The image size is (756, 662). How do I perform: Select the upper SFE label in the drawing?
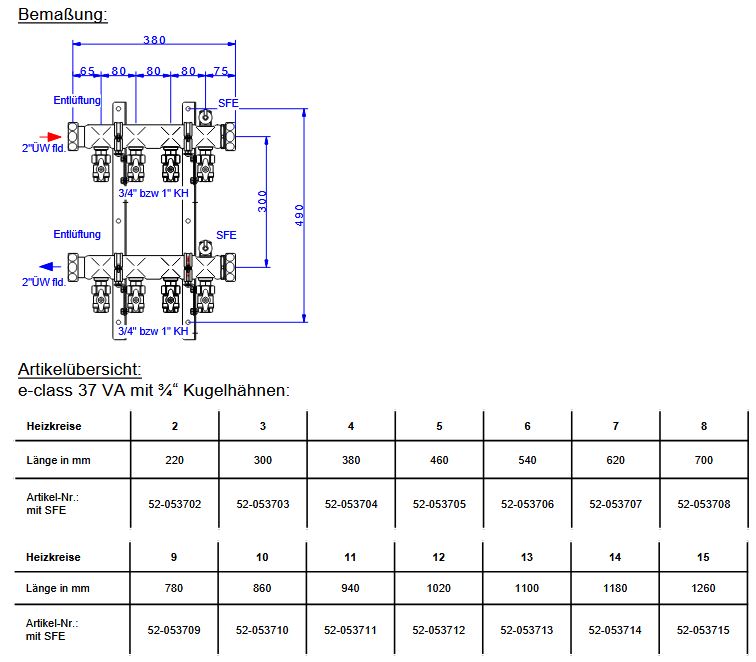(227, 104)
